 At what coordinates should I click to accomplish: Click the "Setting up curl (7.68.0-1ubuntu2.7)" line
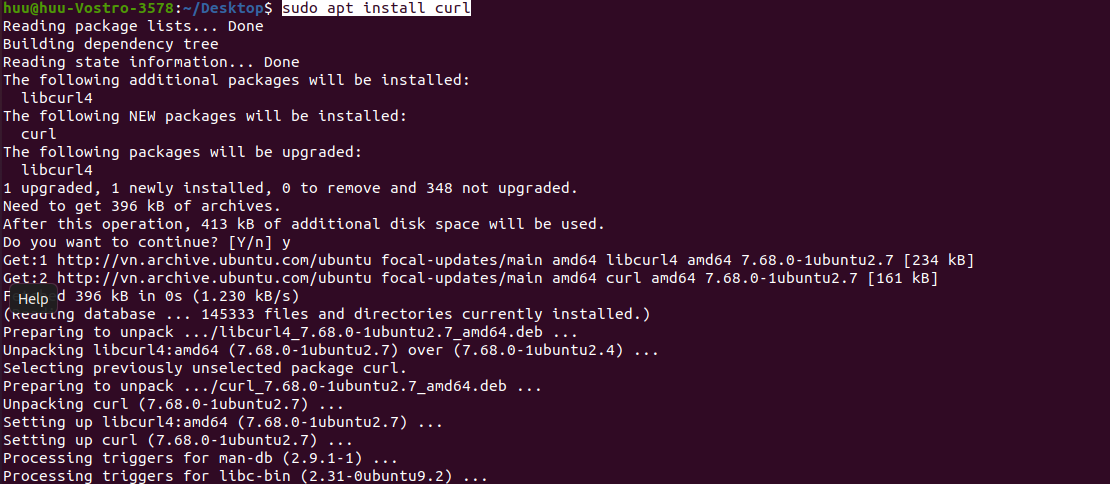click(178, 440)
